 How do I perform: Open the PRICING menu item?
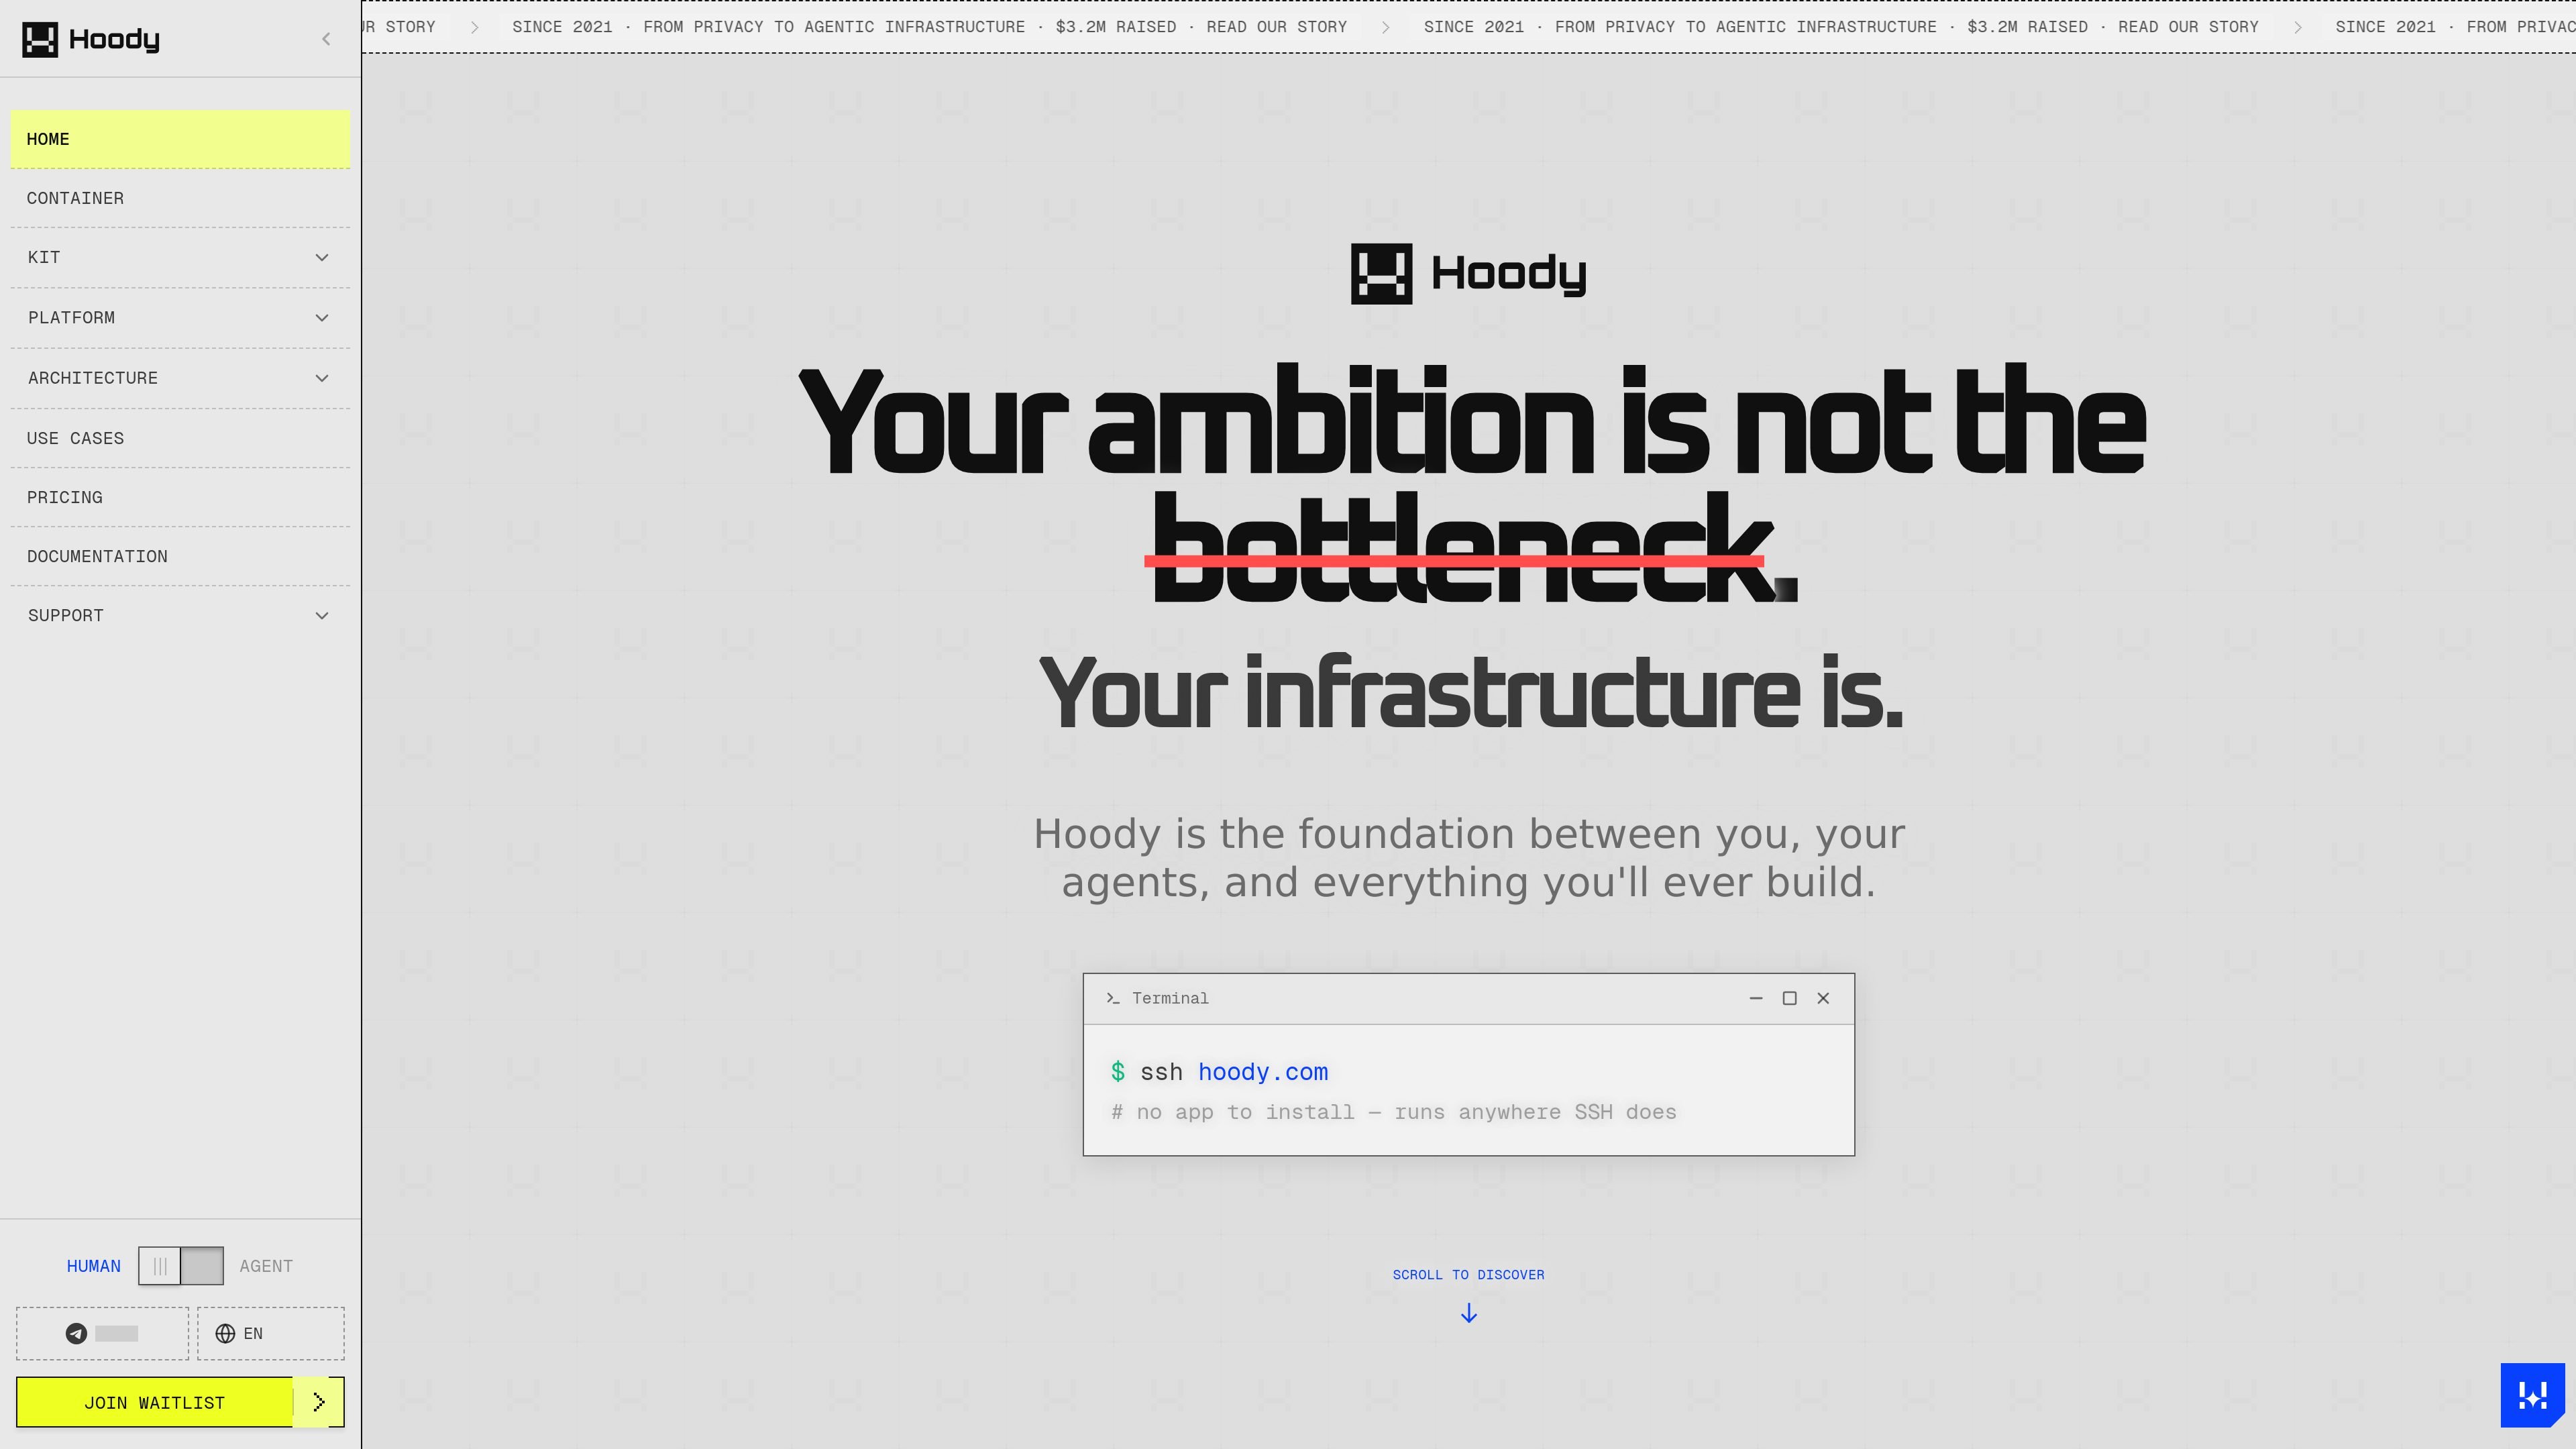(x=180, y=497)
